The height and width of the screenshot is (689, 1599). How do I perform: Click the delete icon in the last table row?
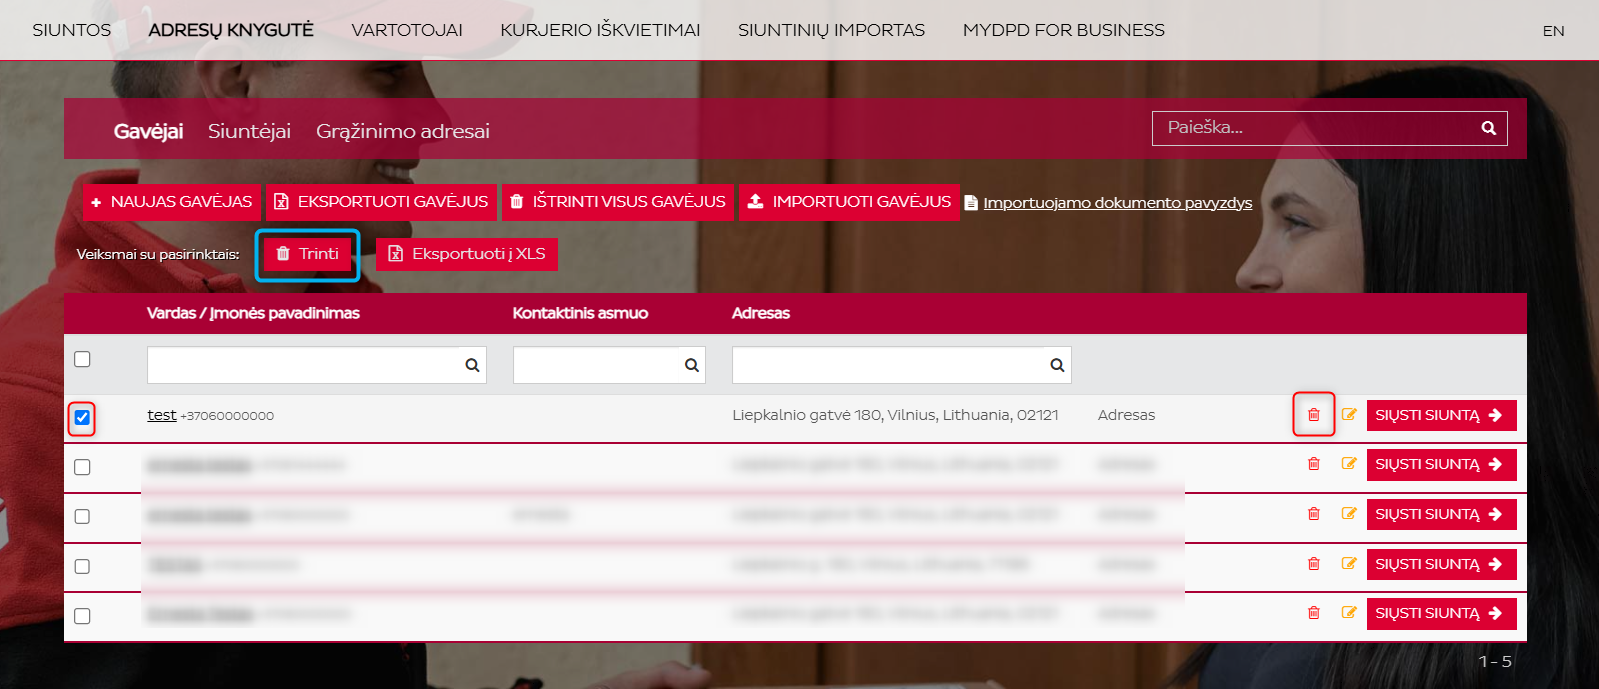click(1313, 613)
